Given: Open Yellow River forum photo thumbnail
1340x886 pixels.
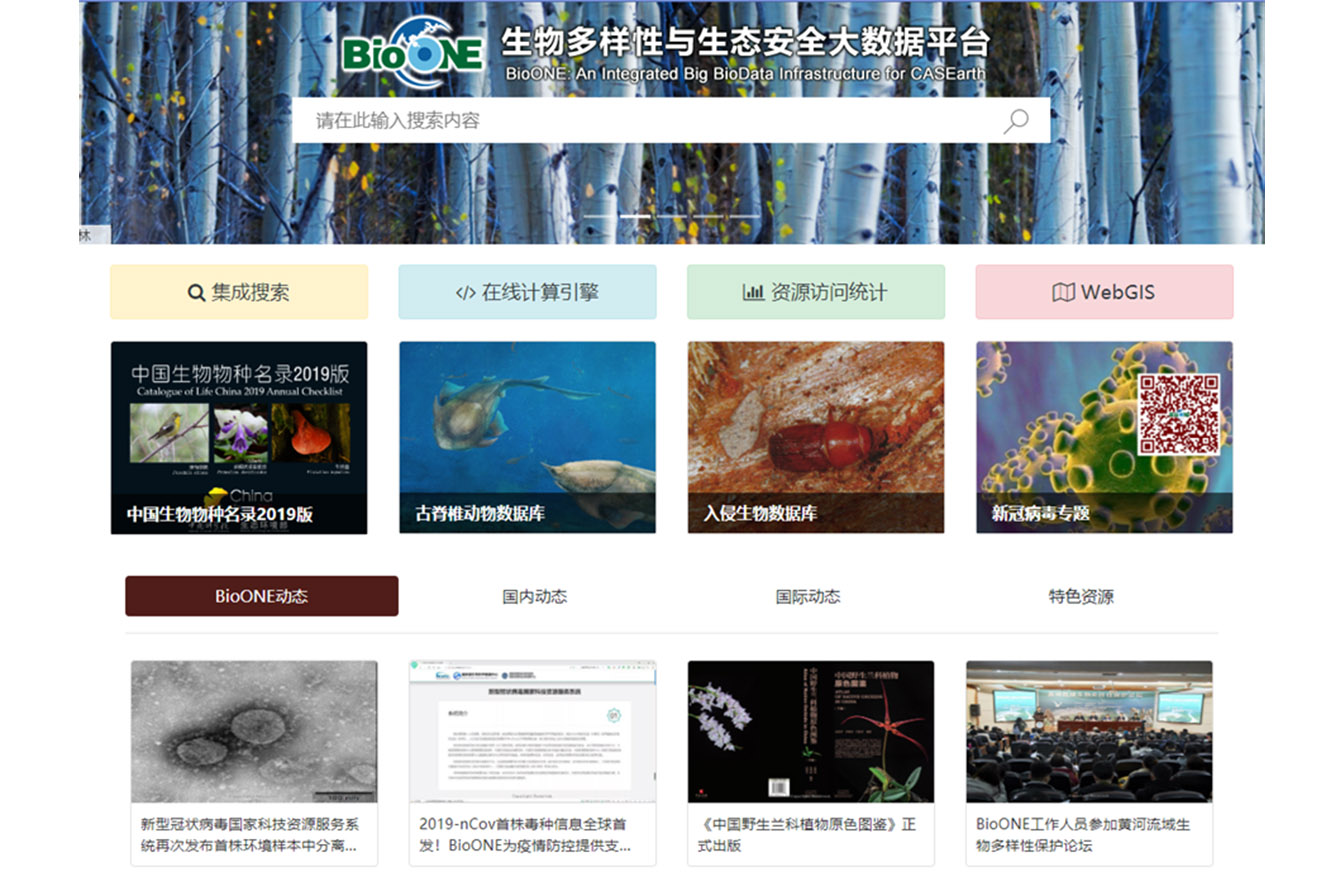Looking at the screenshot, I should pos(1089,731).
